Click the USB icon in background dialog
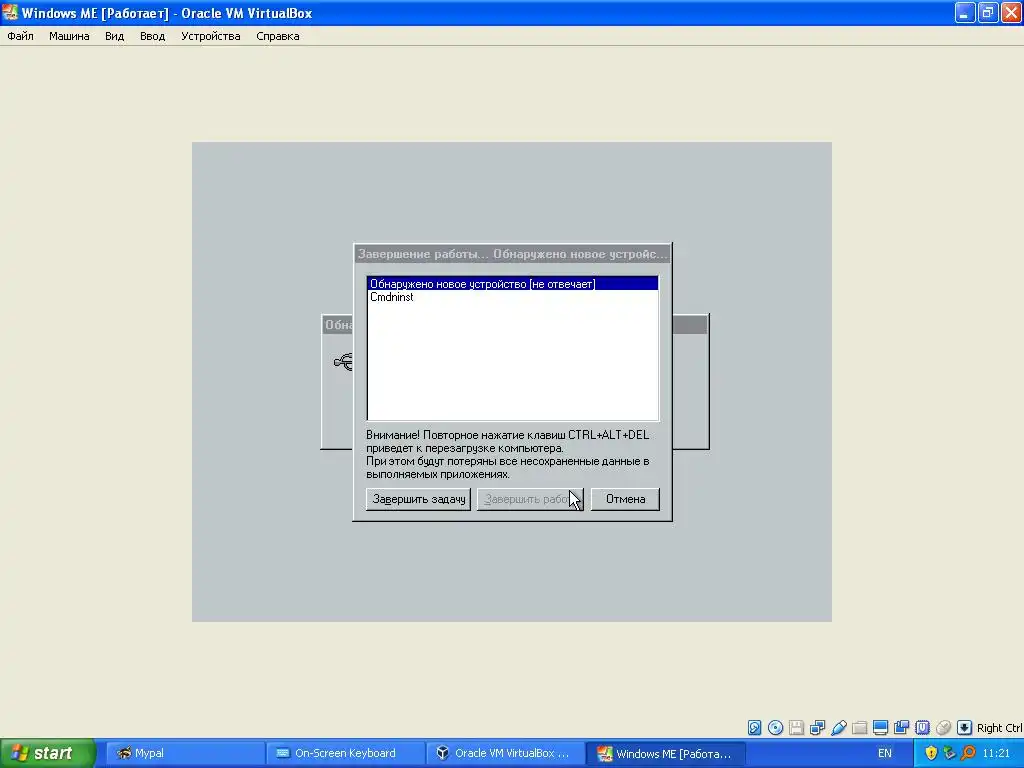The height and width of the screenshot is (768, 1024). [343, 361]
